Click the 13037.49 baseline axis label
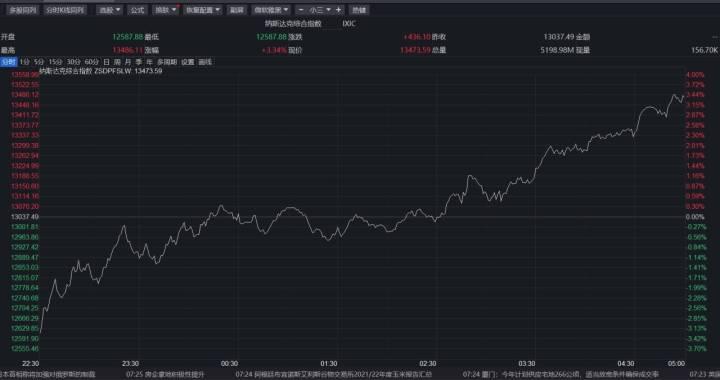The image size is (720, 380). point(25,217)
